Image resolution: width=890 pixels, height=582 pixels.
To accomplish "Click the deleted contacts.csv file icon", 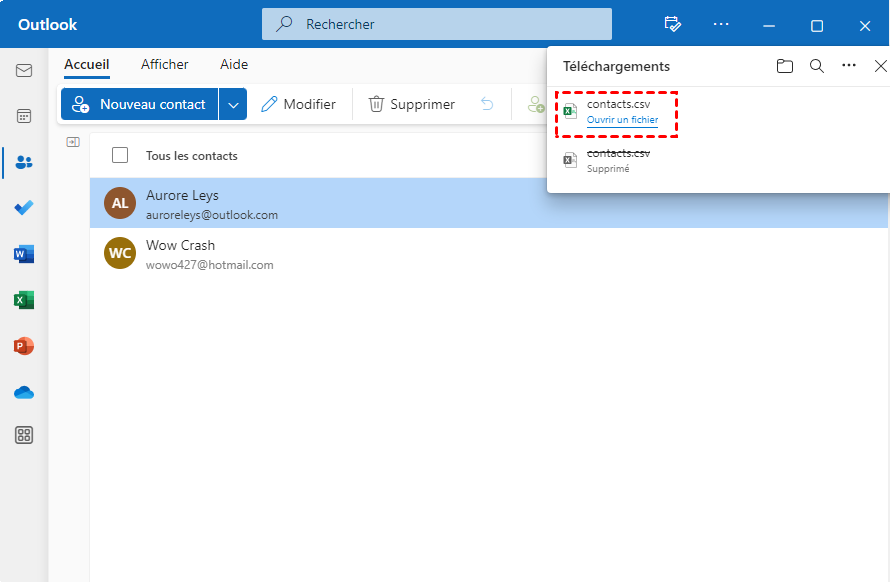I will click(x=570, y=160).
